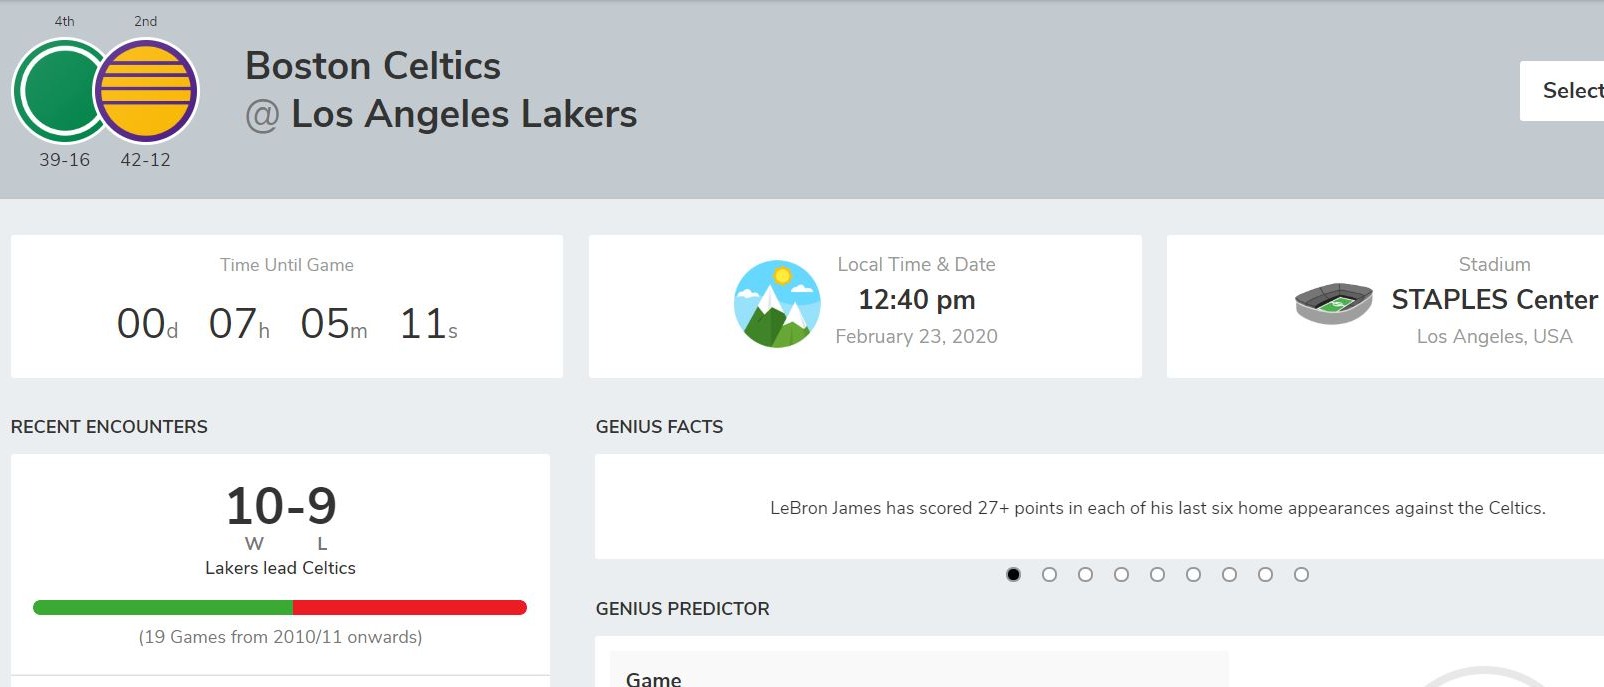
Task: Click the LeBron James fact text
Action: click(x=1157, y=508)
